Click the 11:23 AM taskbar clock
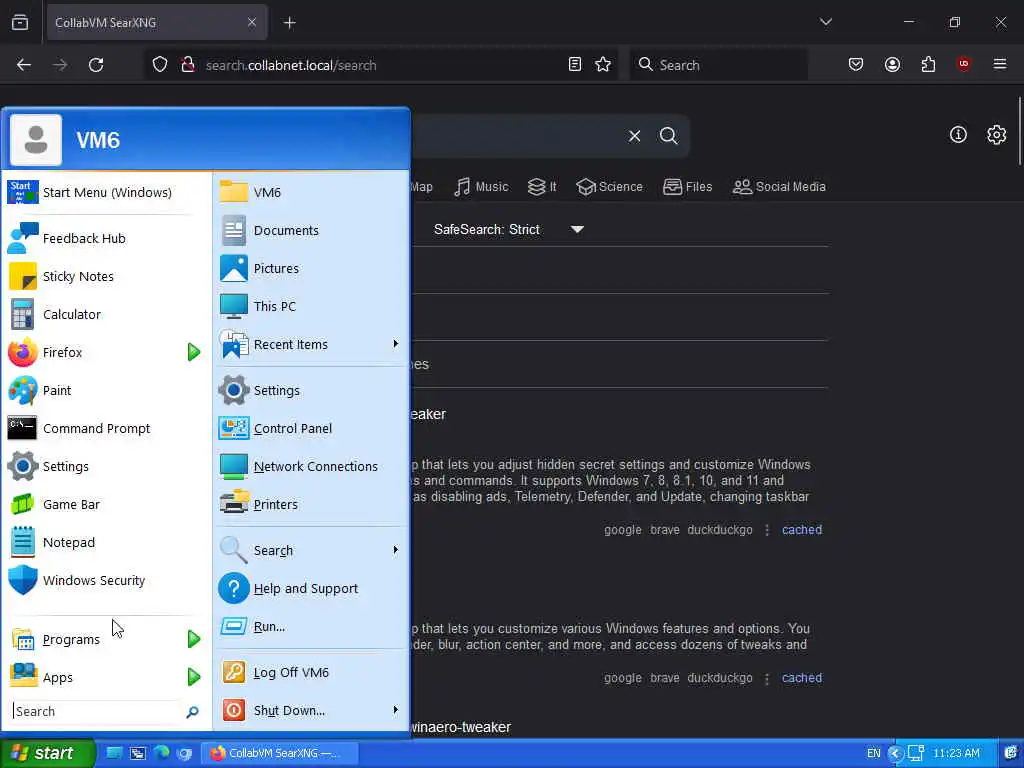Screen dimensions: 1024x768 (956, 754)
